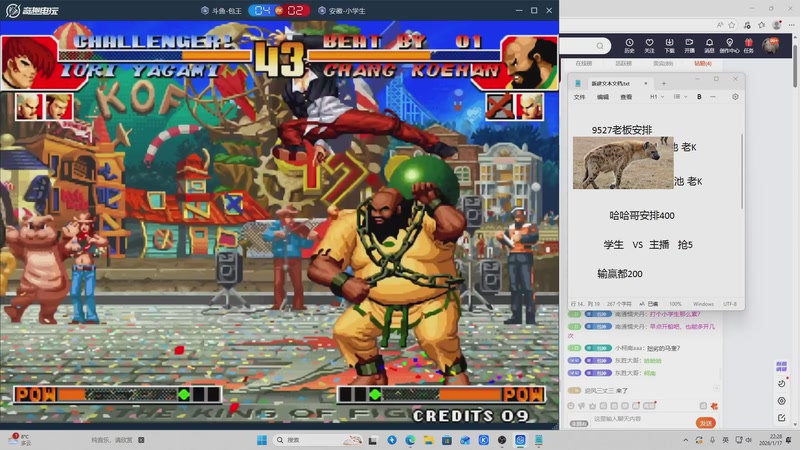Open the 文件 menu in Notepad

click(x=579, y=97)
